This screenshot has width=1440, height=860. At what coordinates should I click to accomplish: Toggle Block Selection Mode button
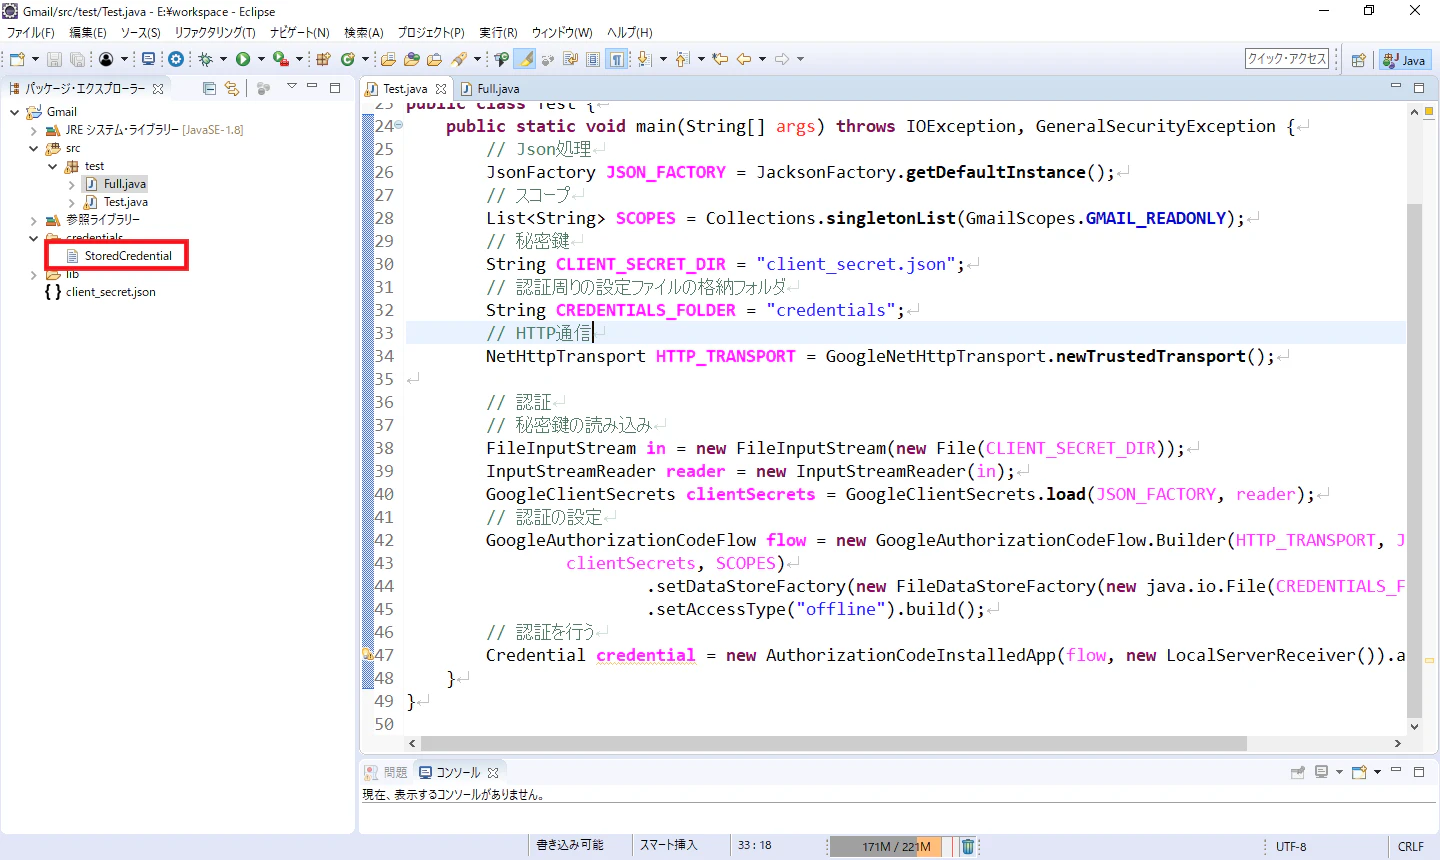click(593, 59)
